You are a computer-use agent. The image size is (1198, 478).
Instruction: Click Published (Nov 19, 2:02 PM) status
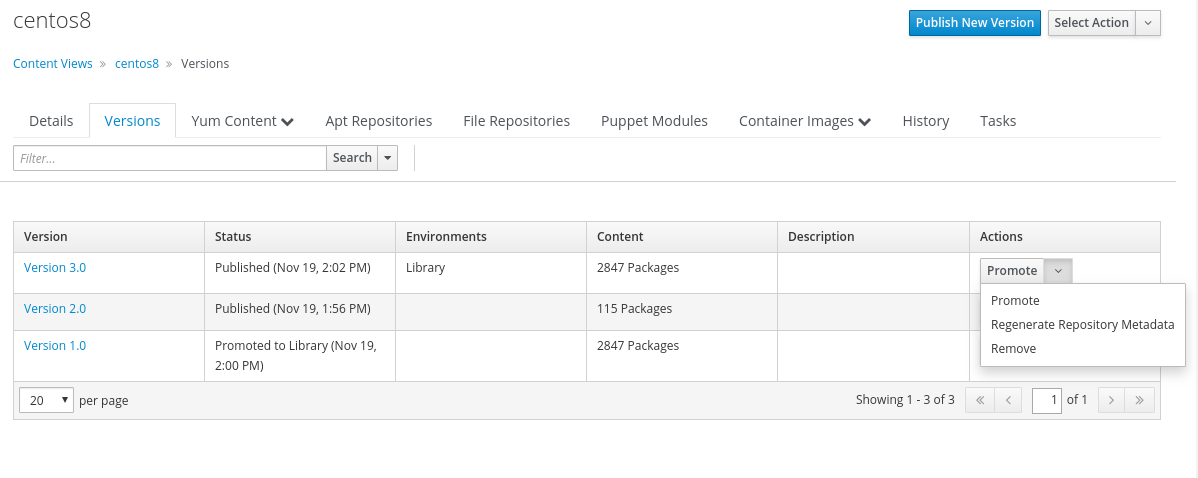[x=293, y=267]
